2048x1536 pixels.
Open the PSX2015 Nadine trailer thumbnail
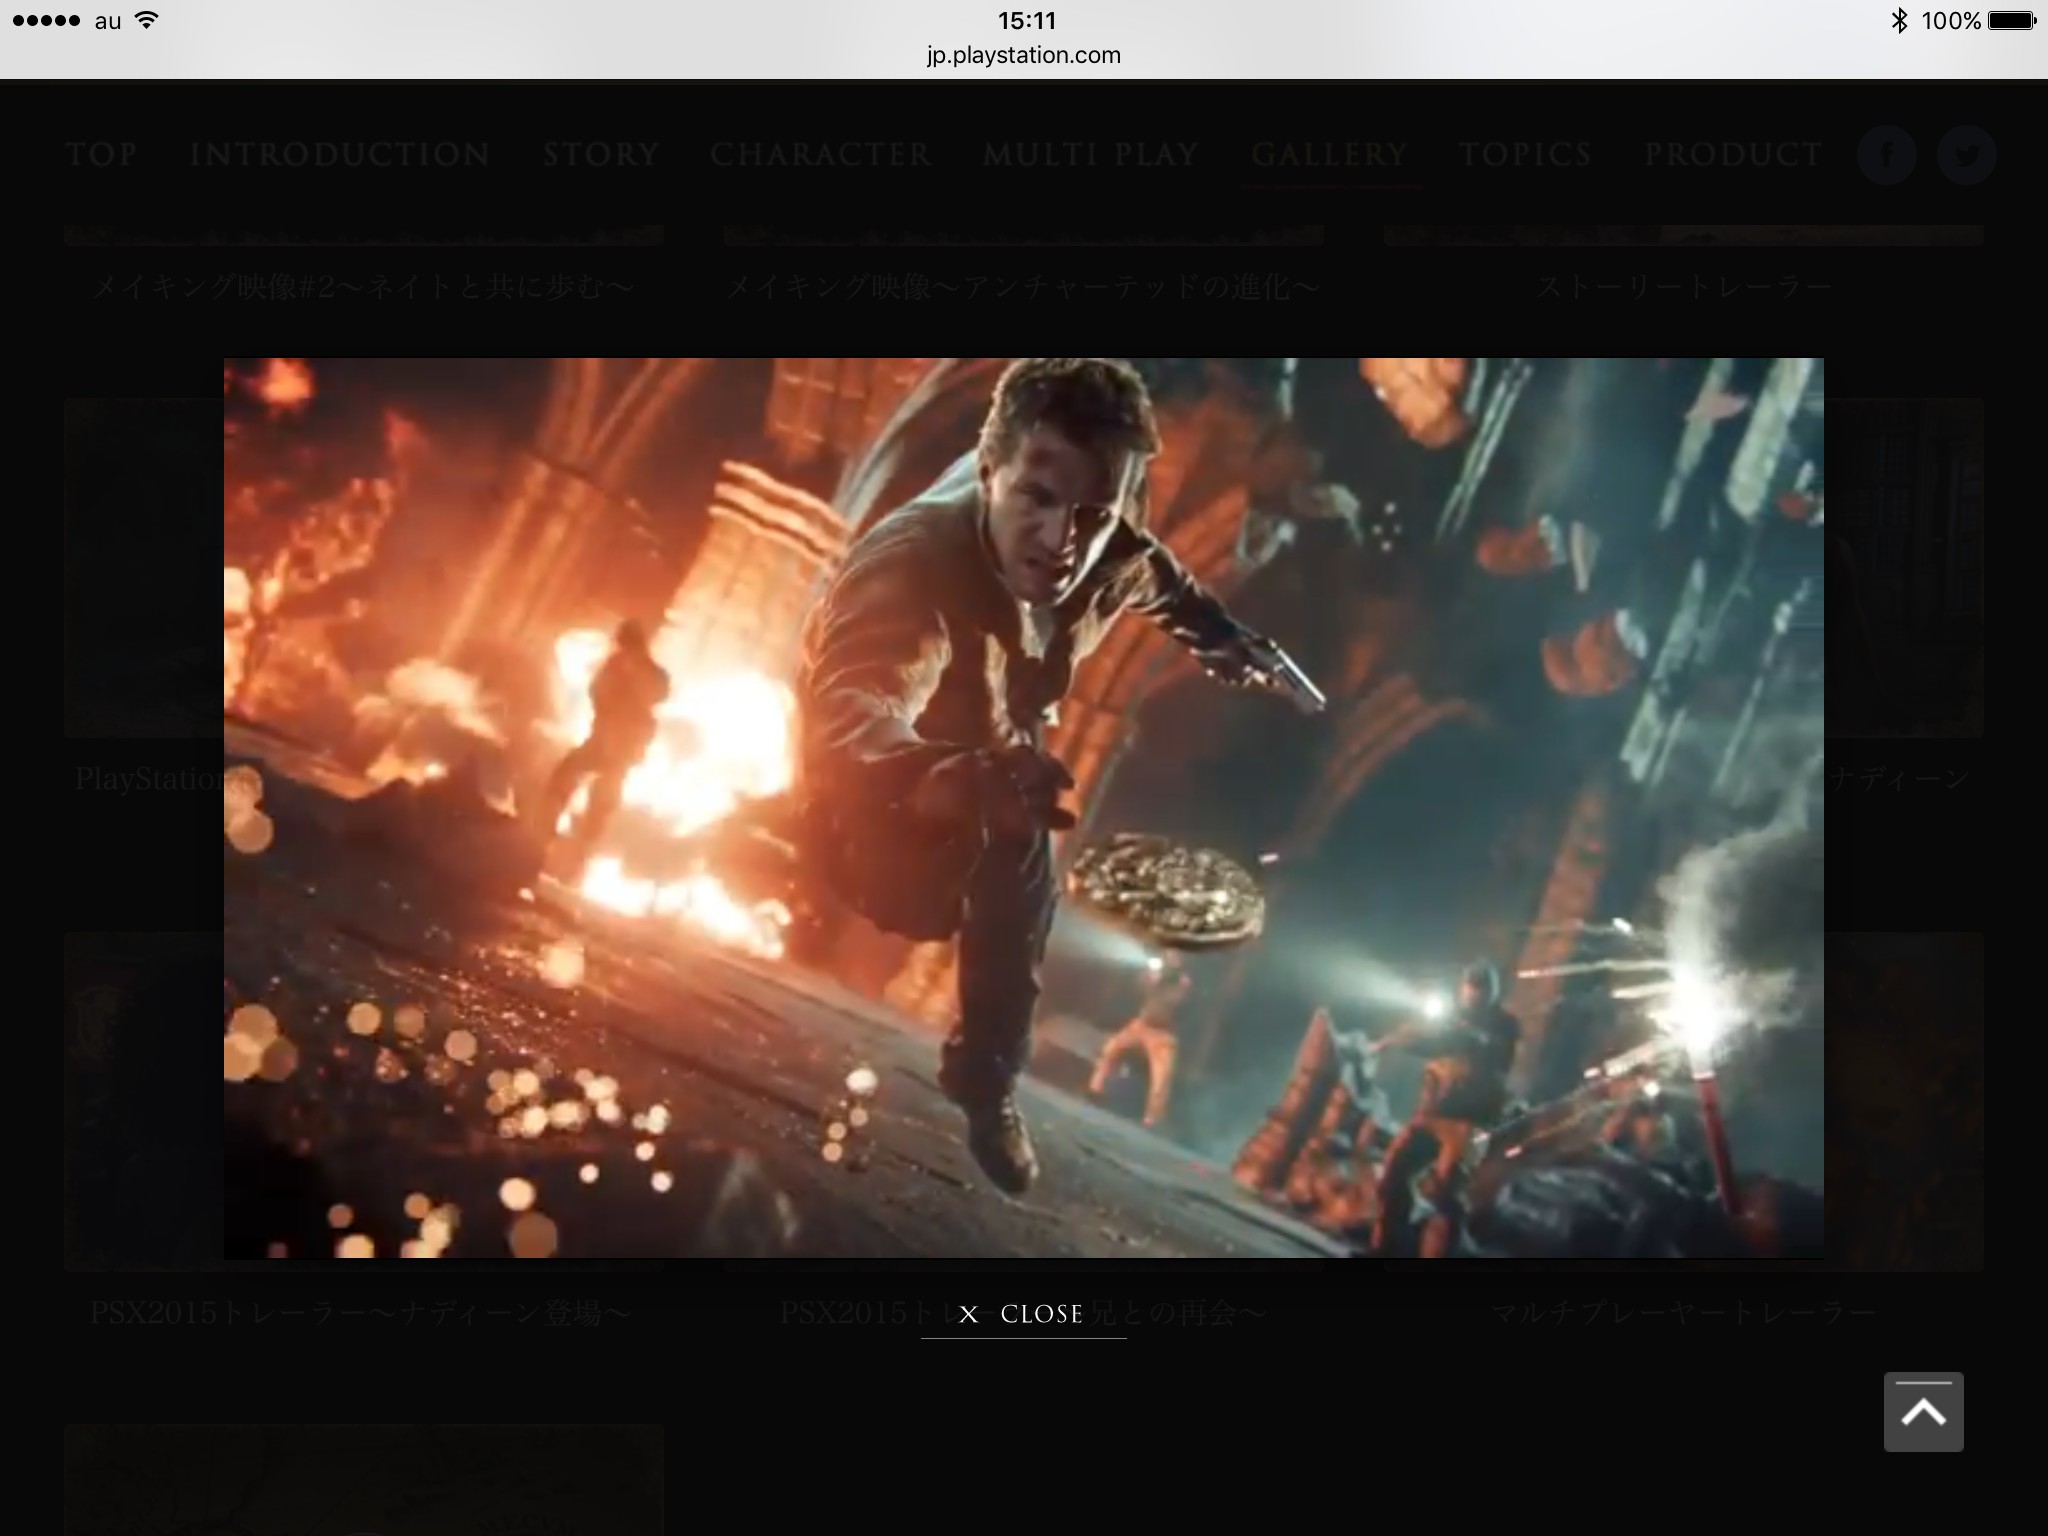pyautogui.click(x=143, y=1100)
